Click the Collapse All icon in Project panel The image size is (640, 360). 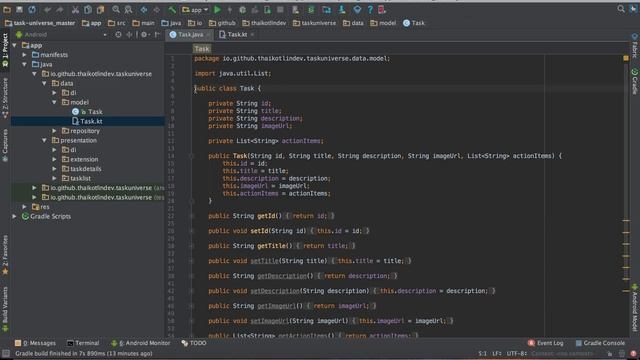pos(129,35)
